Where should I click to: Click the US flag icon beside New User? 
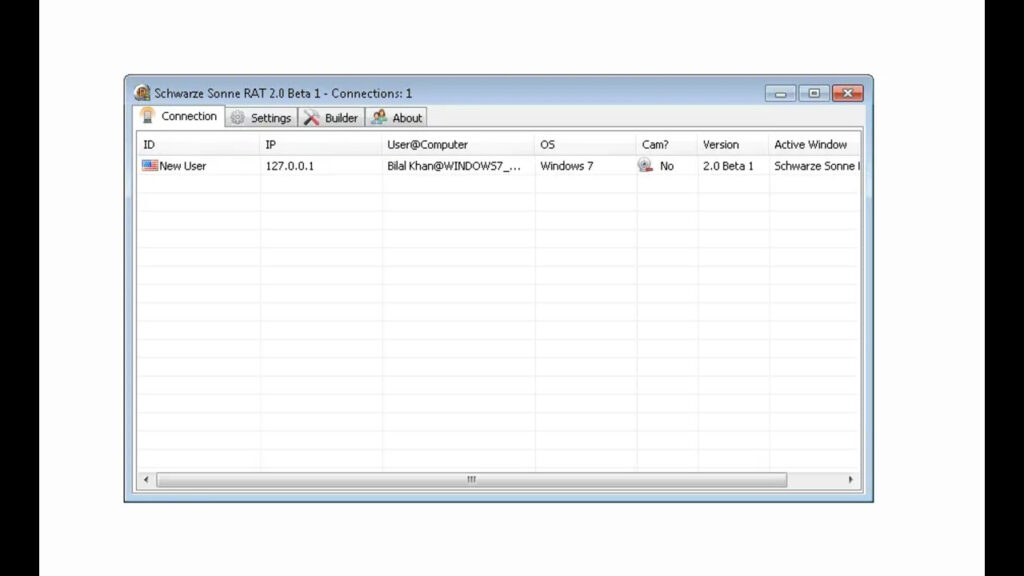coord(150,165)
